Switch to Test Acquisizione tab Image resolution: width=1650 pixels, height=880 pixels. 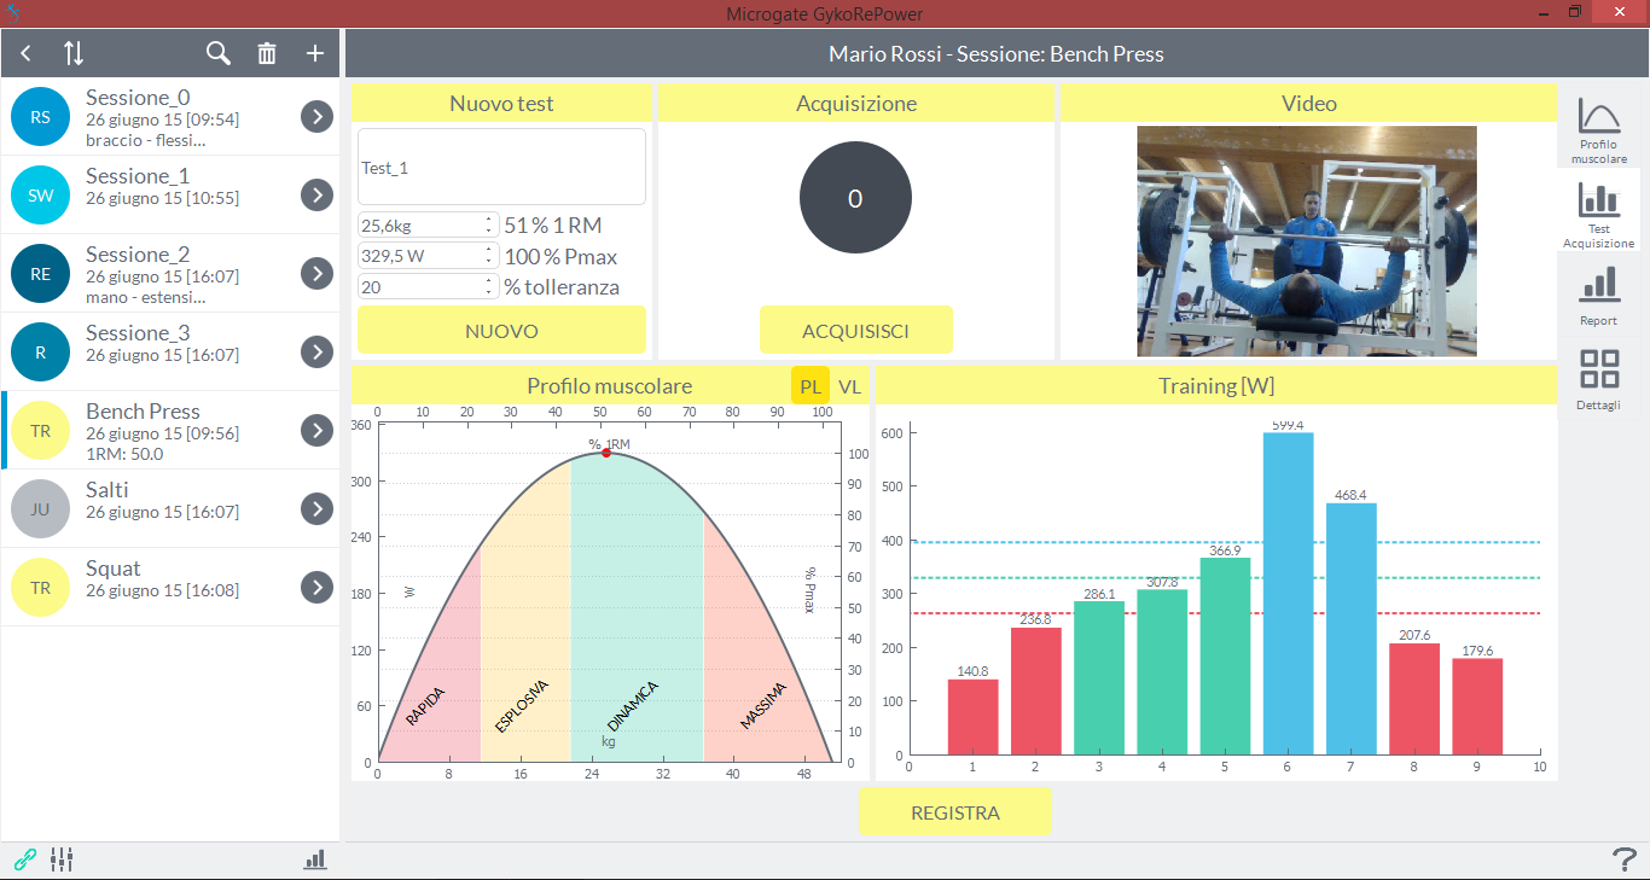click(1598, 214)
